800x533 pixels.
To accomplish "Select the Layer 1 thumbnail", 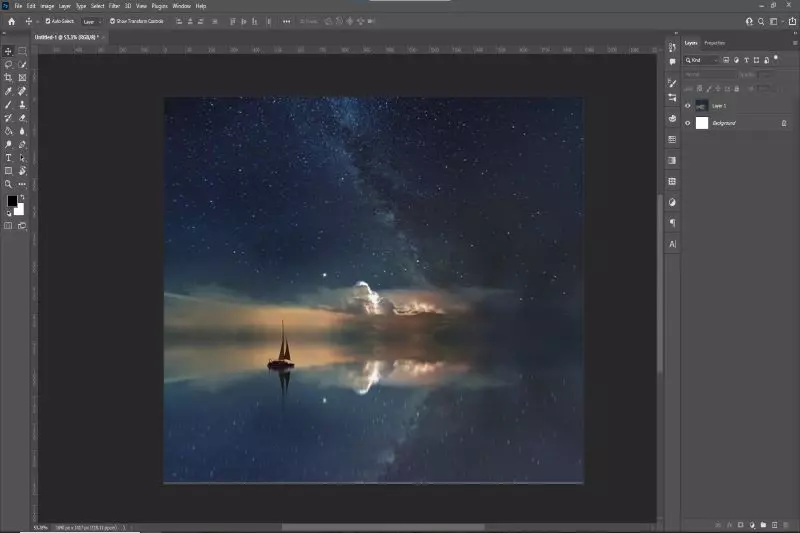I will coord(702,105).
